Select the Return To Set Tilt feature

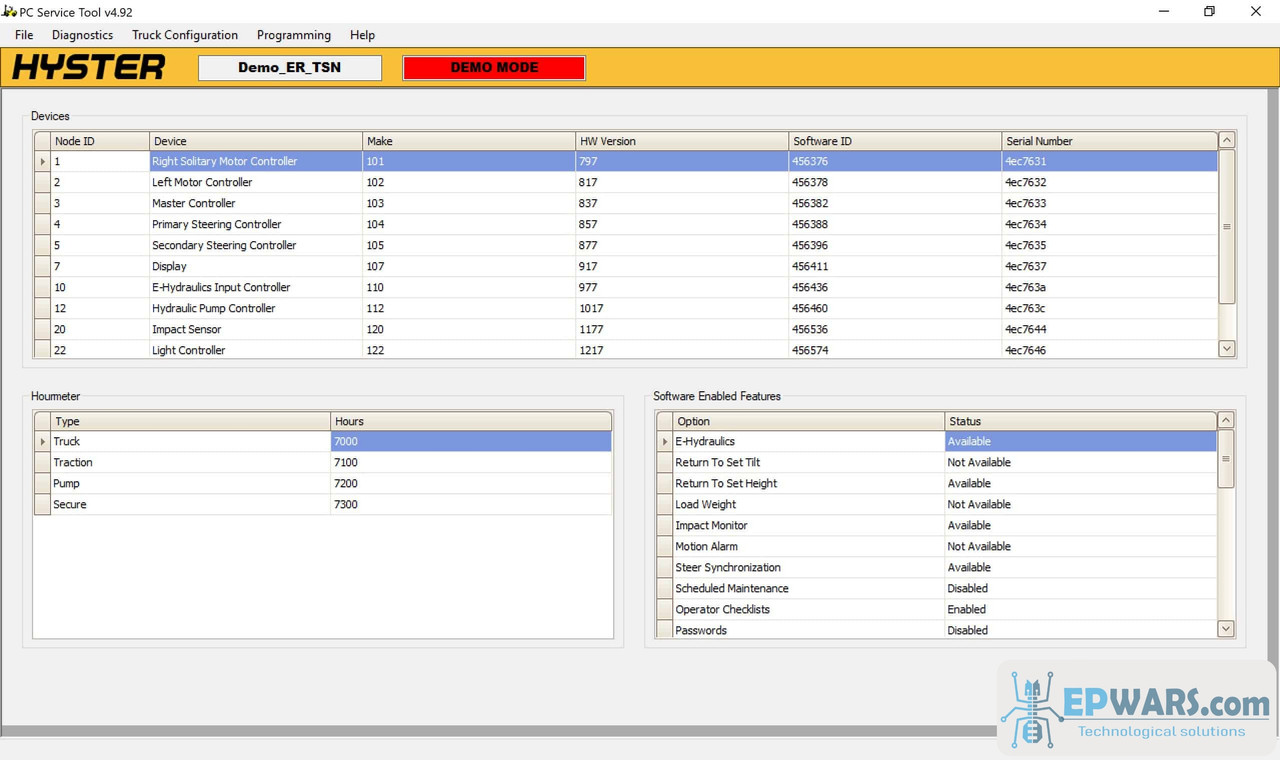click(x=936, y=462)
